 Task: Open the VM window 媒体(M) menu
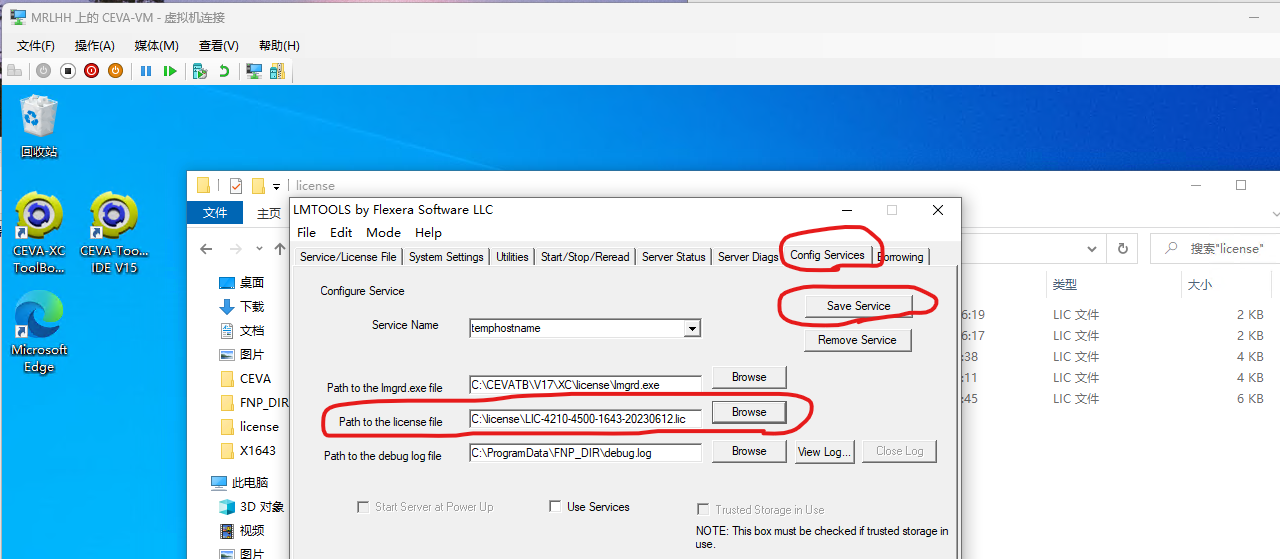point(156,46)
